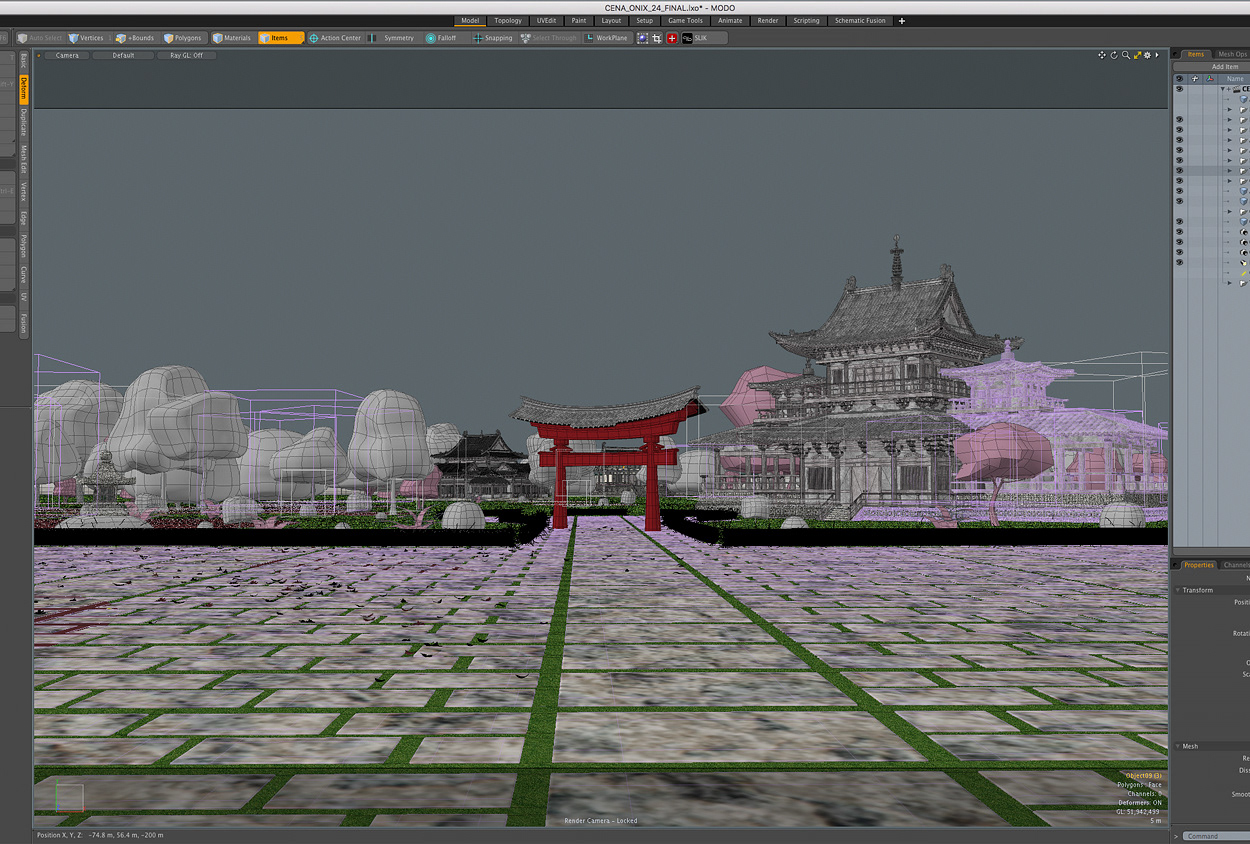Toggle eye of the highlighted Items row

click(x=1179, y=171)
